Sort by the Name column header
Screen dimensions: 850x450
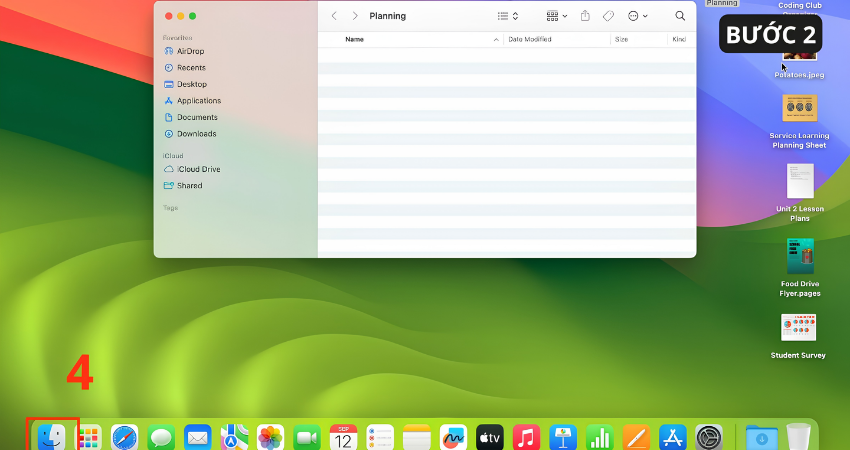355,39
